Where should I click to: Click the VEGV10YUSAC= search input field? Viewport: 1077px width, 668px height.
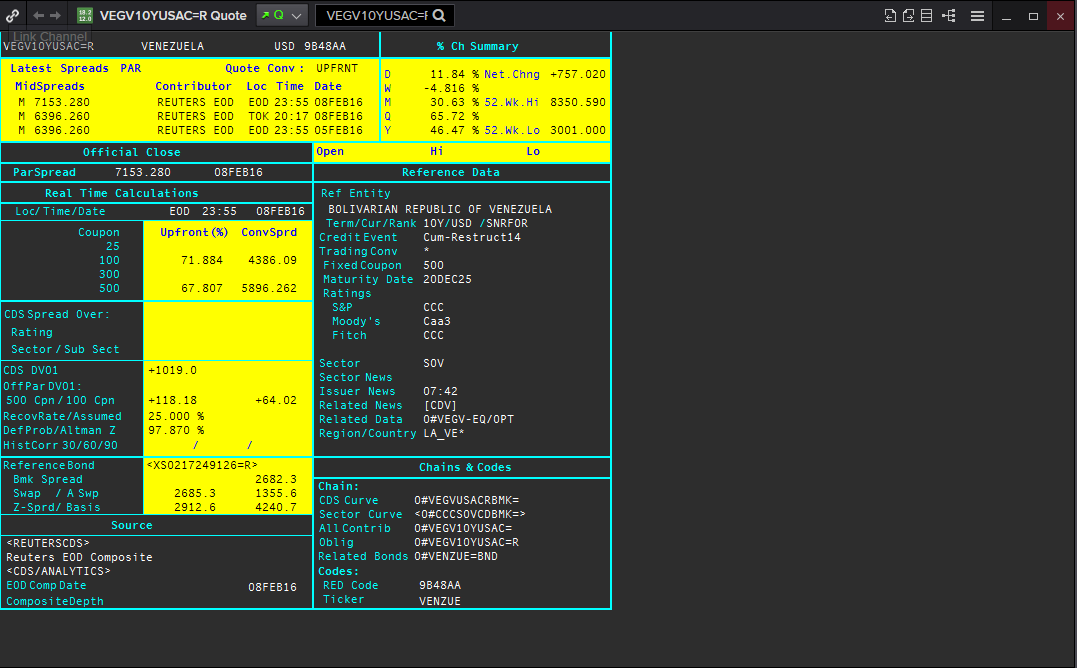(x=376, y=15)
